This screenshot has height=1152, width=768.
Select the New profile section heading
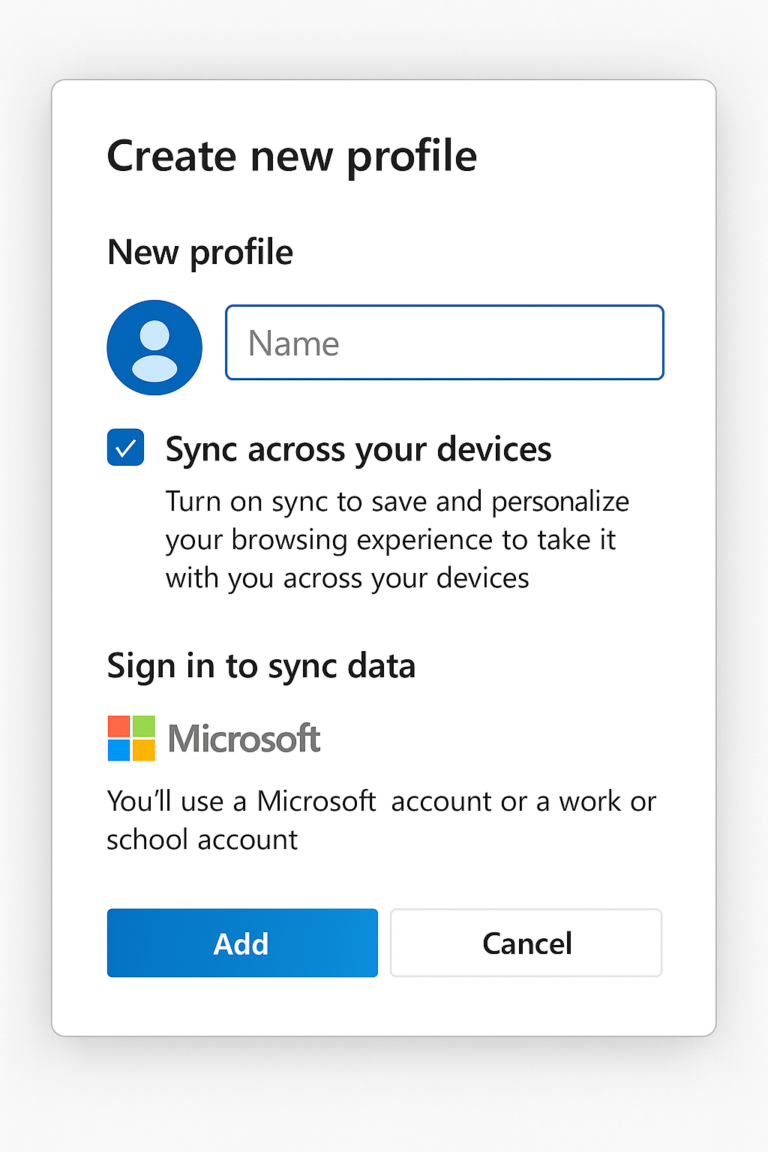(x=199, y=252)
